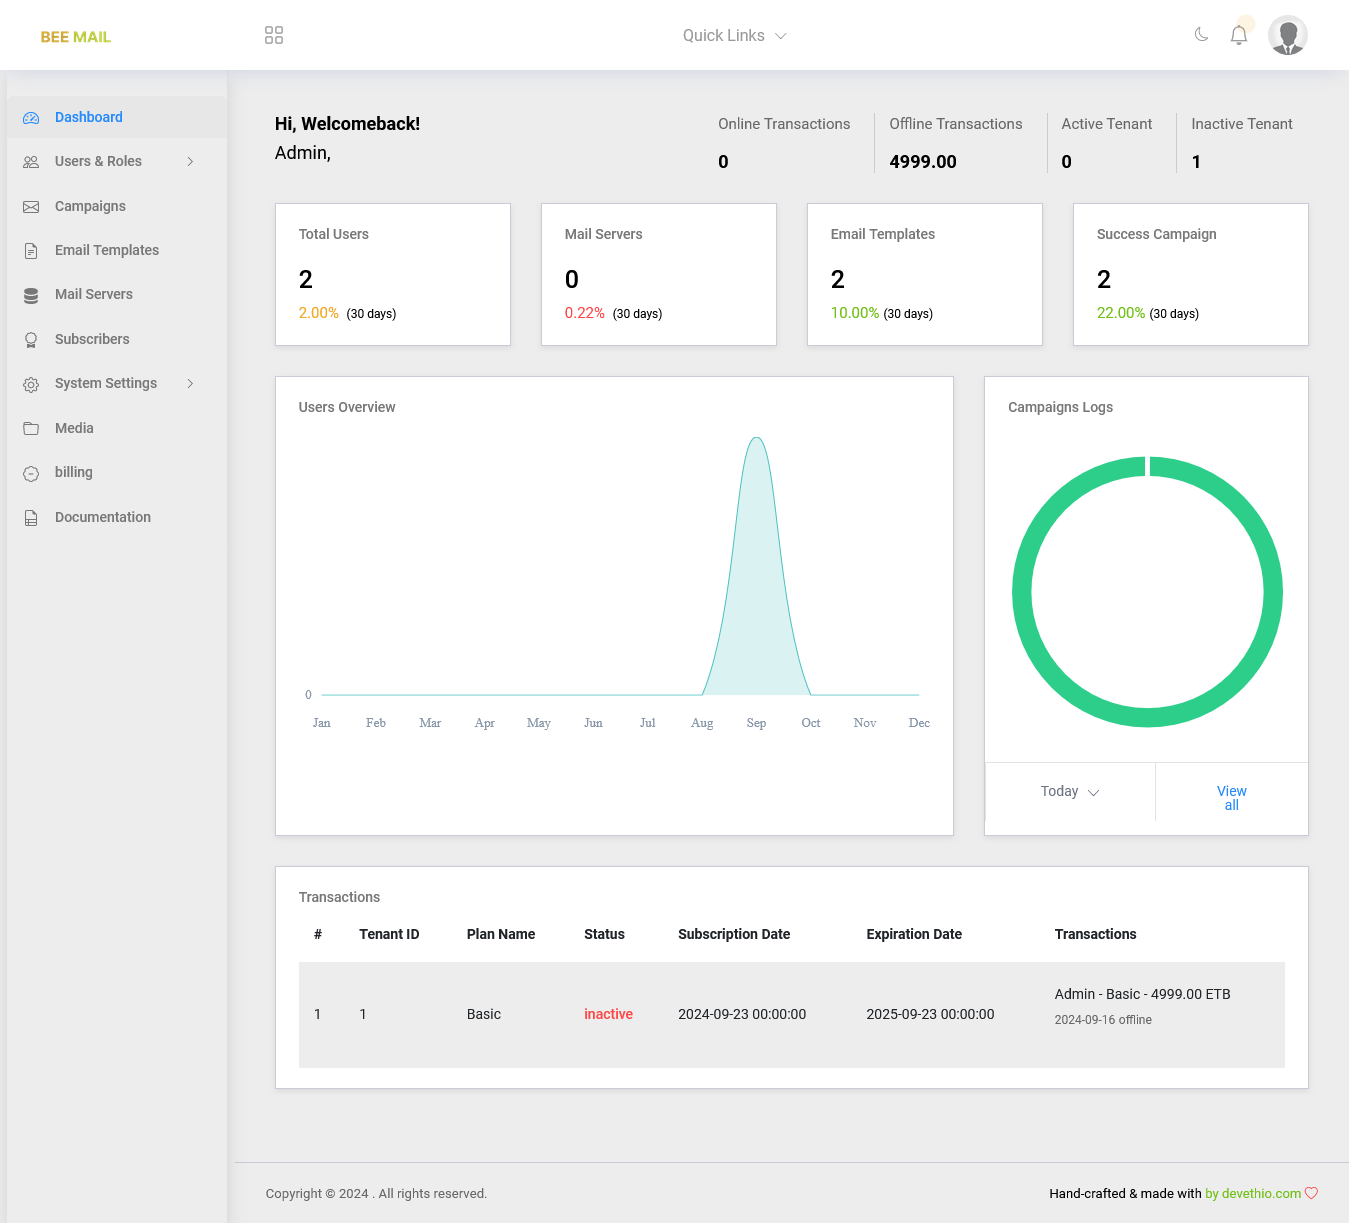This screenshot has height=1223, width=1349.
Task: Go to the Dashboard menu item
Action: 89,117
